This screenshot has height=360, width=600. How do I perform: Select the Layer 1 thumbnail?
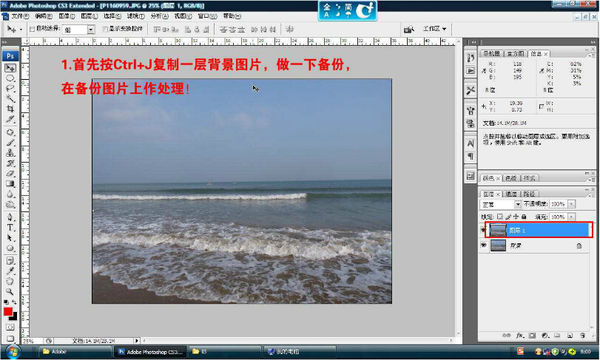(x=498, y=230)
